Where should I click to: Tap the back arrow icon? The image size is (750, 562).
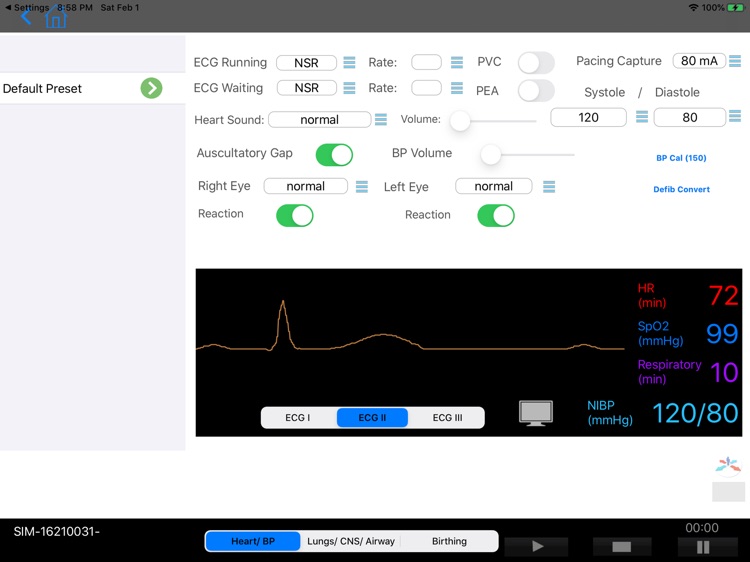tap(26, 17)
